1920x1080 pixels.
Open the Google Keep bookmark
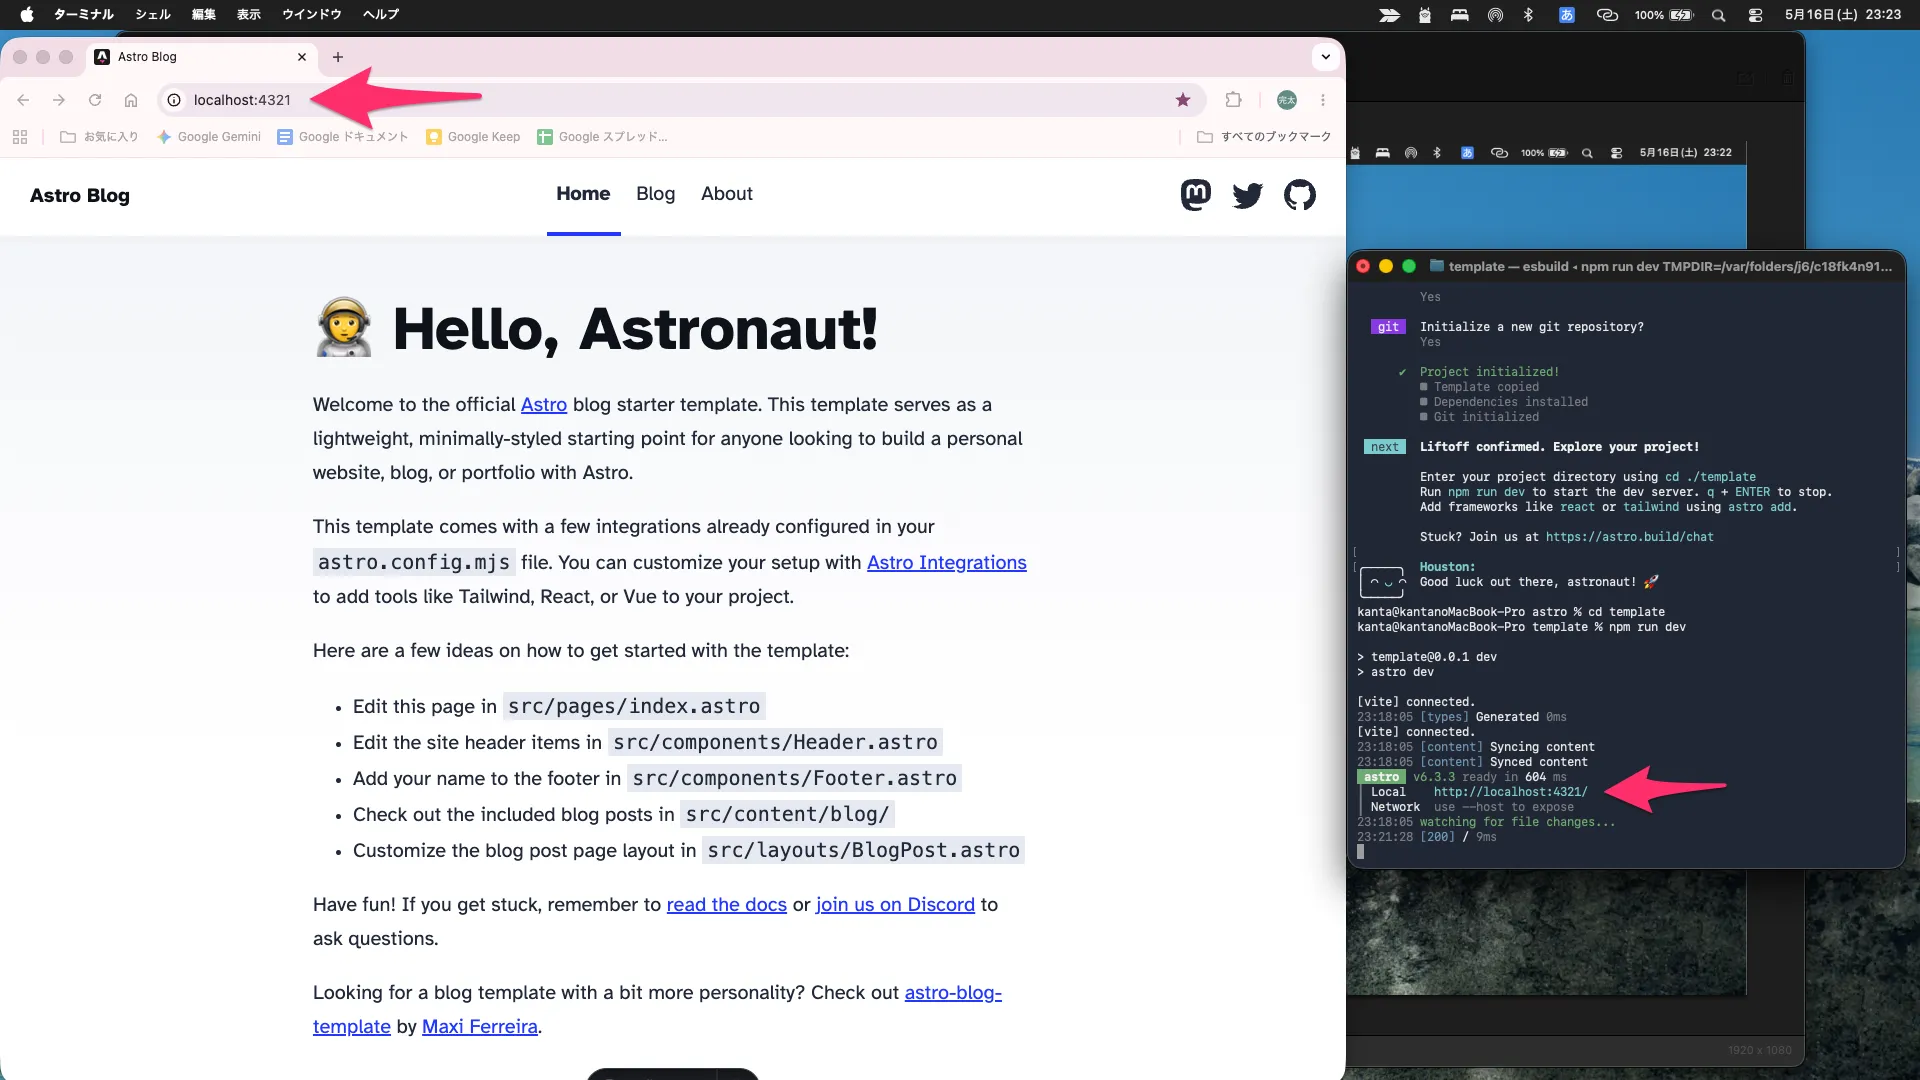[473, 137]
